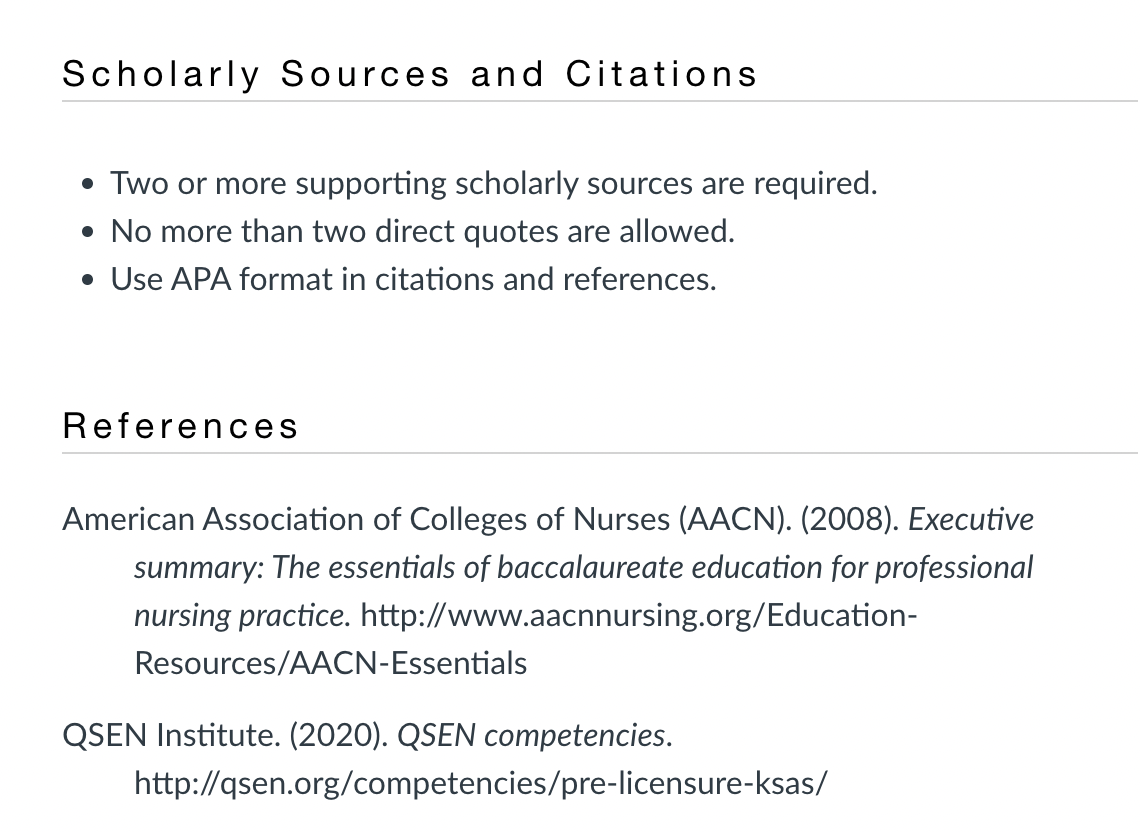Click the word 'Citations' in the heading
The image size is (1140, 832).
662,75
